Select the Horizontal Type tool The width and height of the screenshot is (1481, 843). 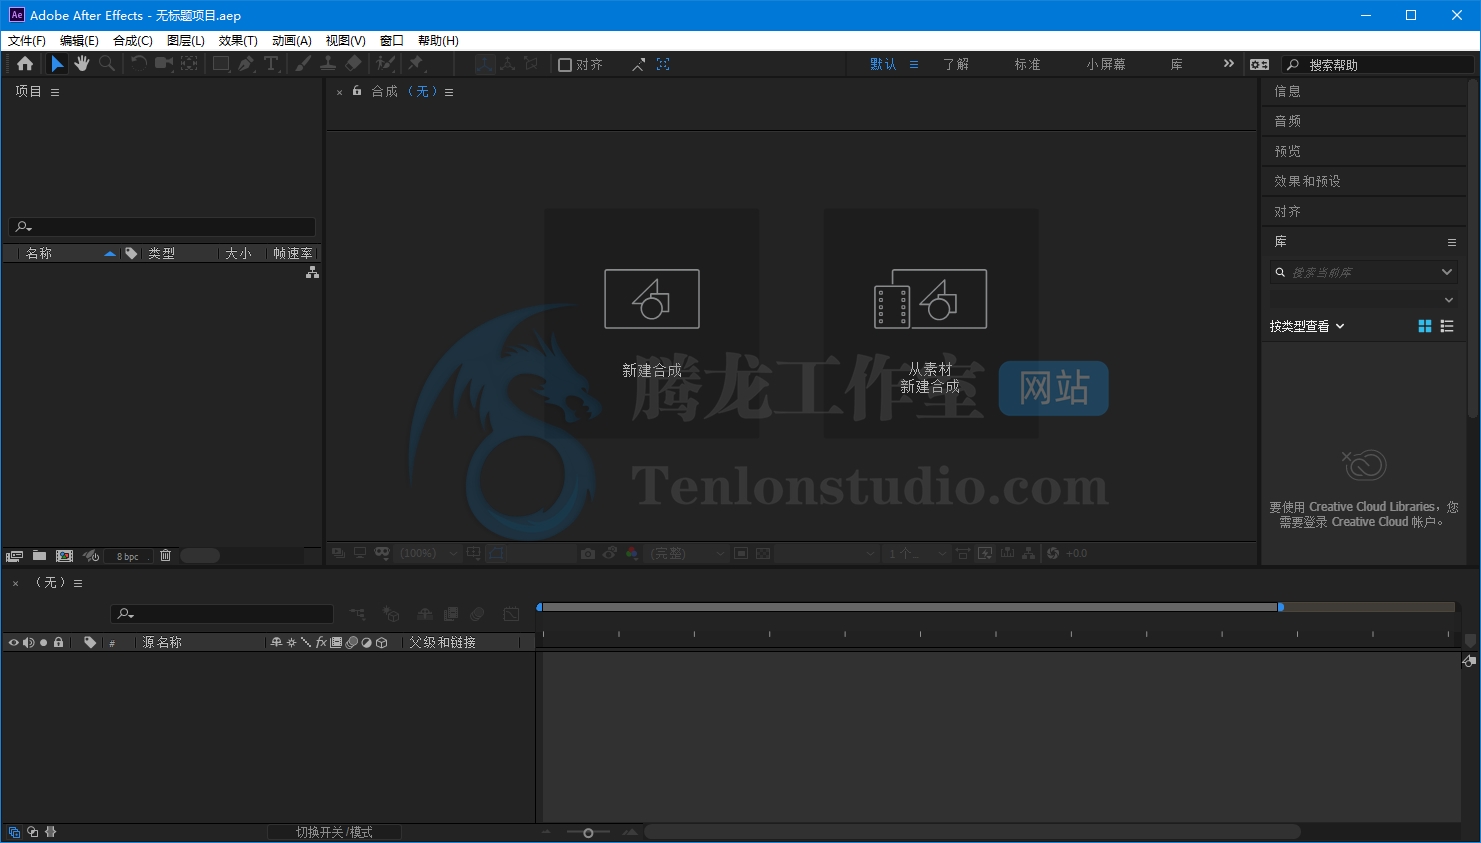271,64
